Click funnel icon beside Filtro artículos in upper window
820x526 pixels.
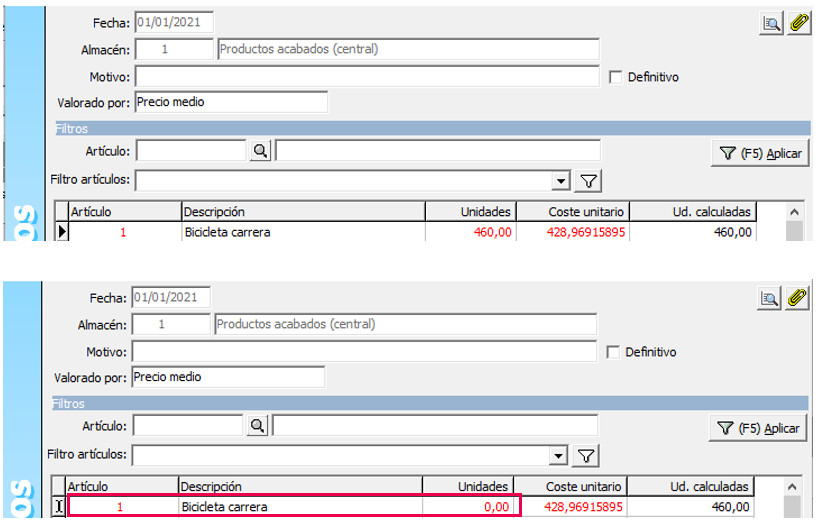[588, 181]
